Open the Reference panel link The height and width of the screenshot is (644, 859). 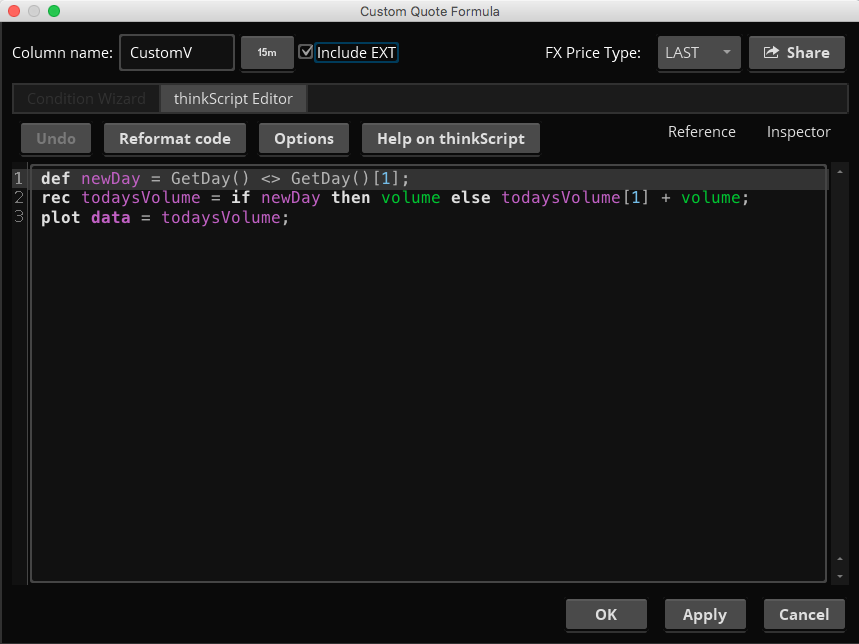702,132
